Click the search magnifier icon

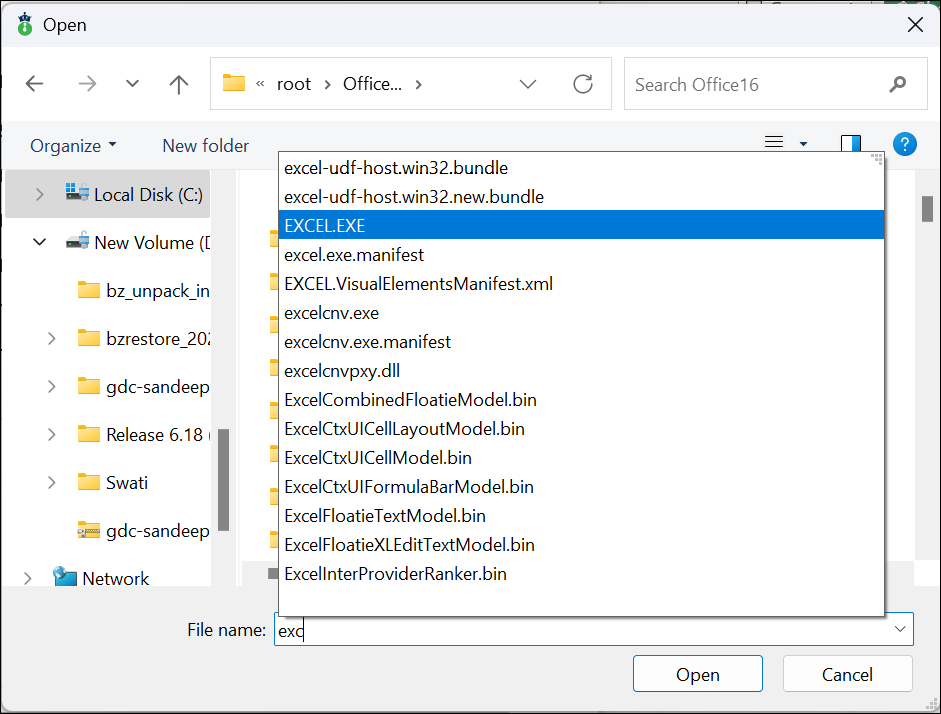point(897,84)
